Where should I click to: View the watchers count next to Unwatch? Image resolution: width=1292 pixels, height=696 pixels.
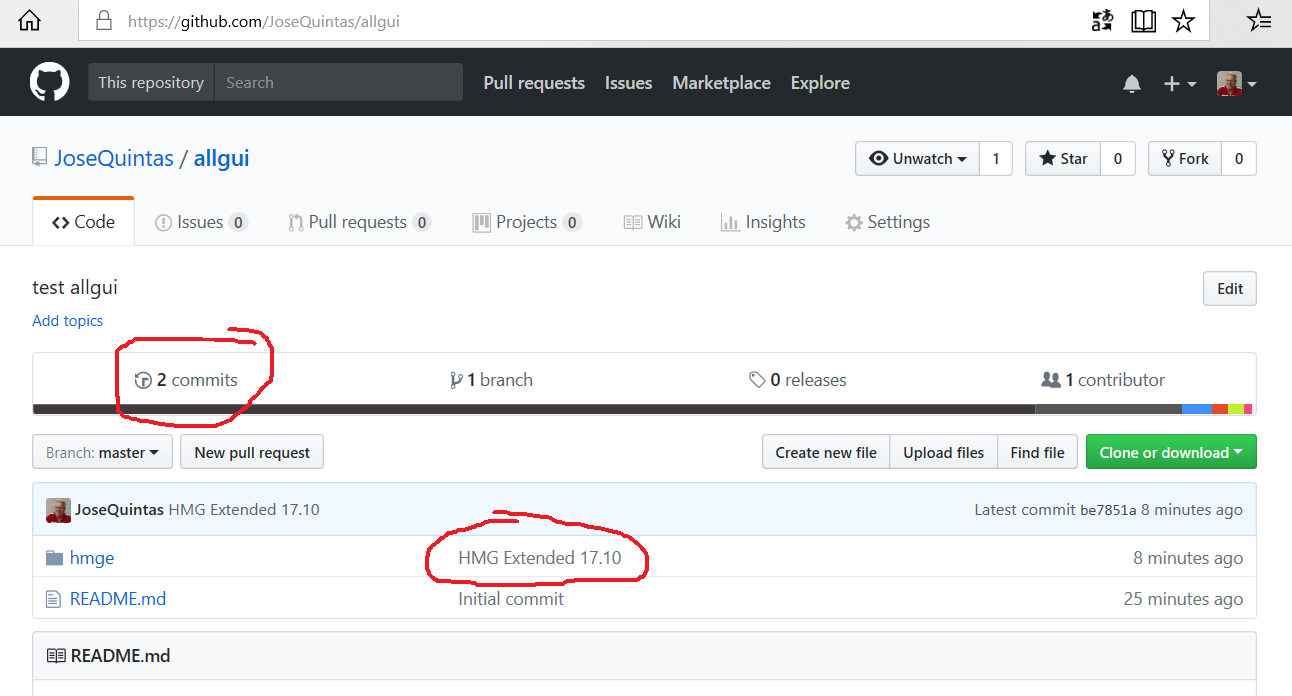click(x=995, y=158)
